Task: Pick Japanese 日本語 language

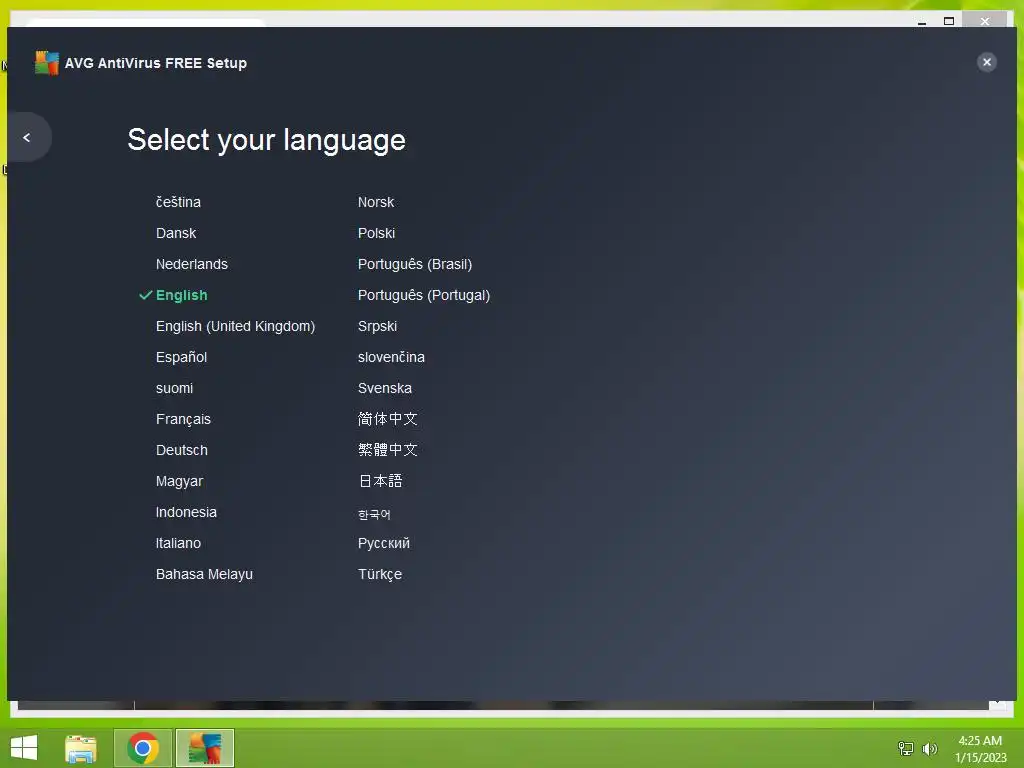Action: (x=380, y=481)
